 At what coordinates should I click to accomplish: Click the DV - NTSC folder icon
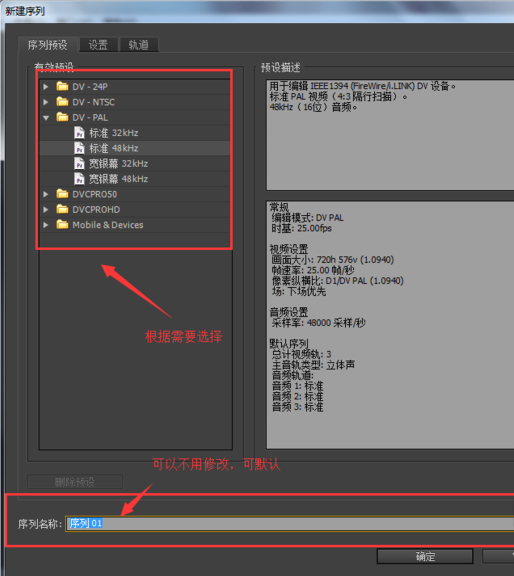pyautogui.click(x=62, y=102)
